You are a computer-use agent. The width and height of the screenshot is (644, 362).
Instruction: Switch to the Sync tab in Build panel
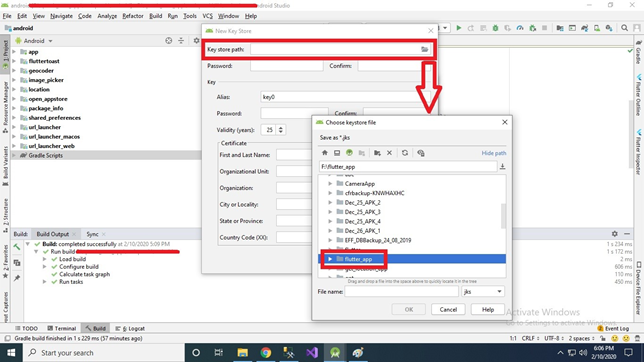(92, 234)
